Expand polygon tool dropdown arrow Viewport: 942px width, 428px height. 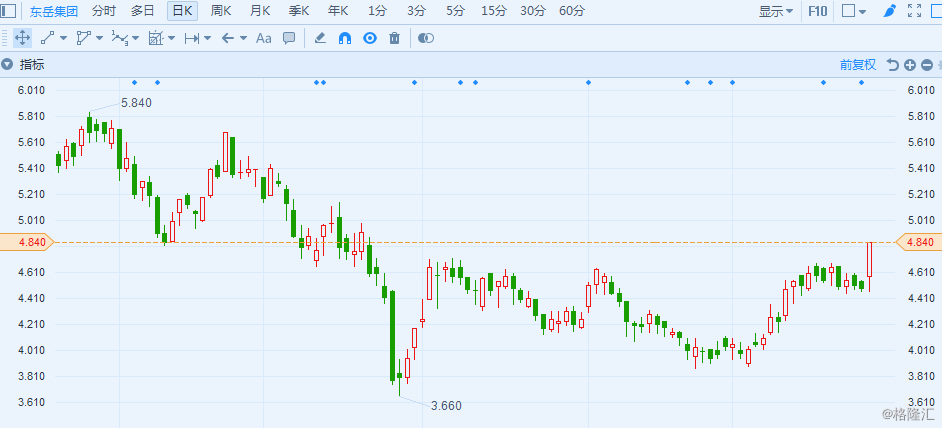click(x=99, y=38)
